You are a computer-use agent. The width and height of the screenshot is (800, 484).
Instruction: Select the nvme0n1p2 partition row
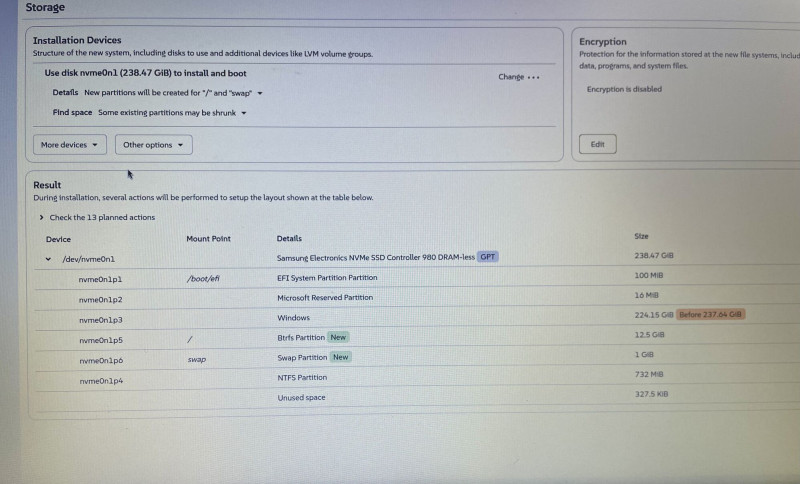pyautogui.click(x=101, y=299)
